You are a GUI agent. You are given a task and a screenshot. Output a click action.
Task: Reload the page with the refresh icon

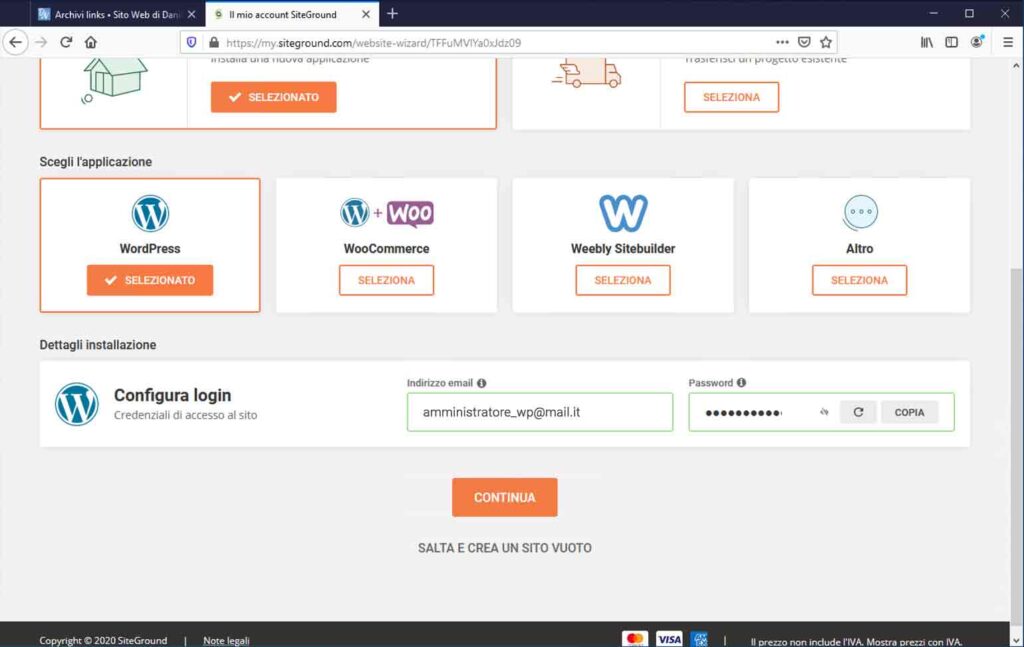tap(66, 42)
